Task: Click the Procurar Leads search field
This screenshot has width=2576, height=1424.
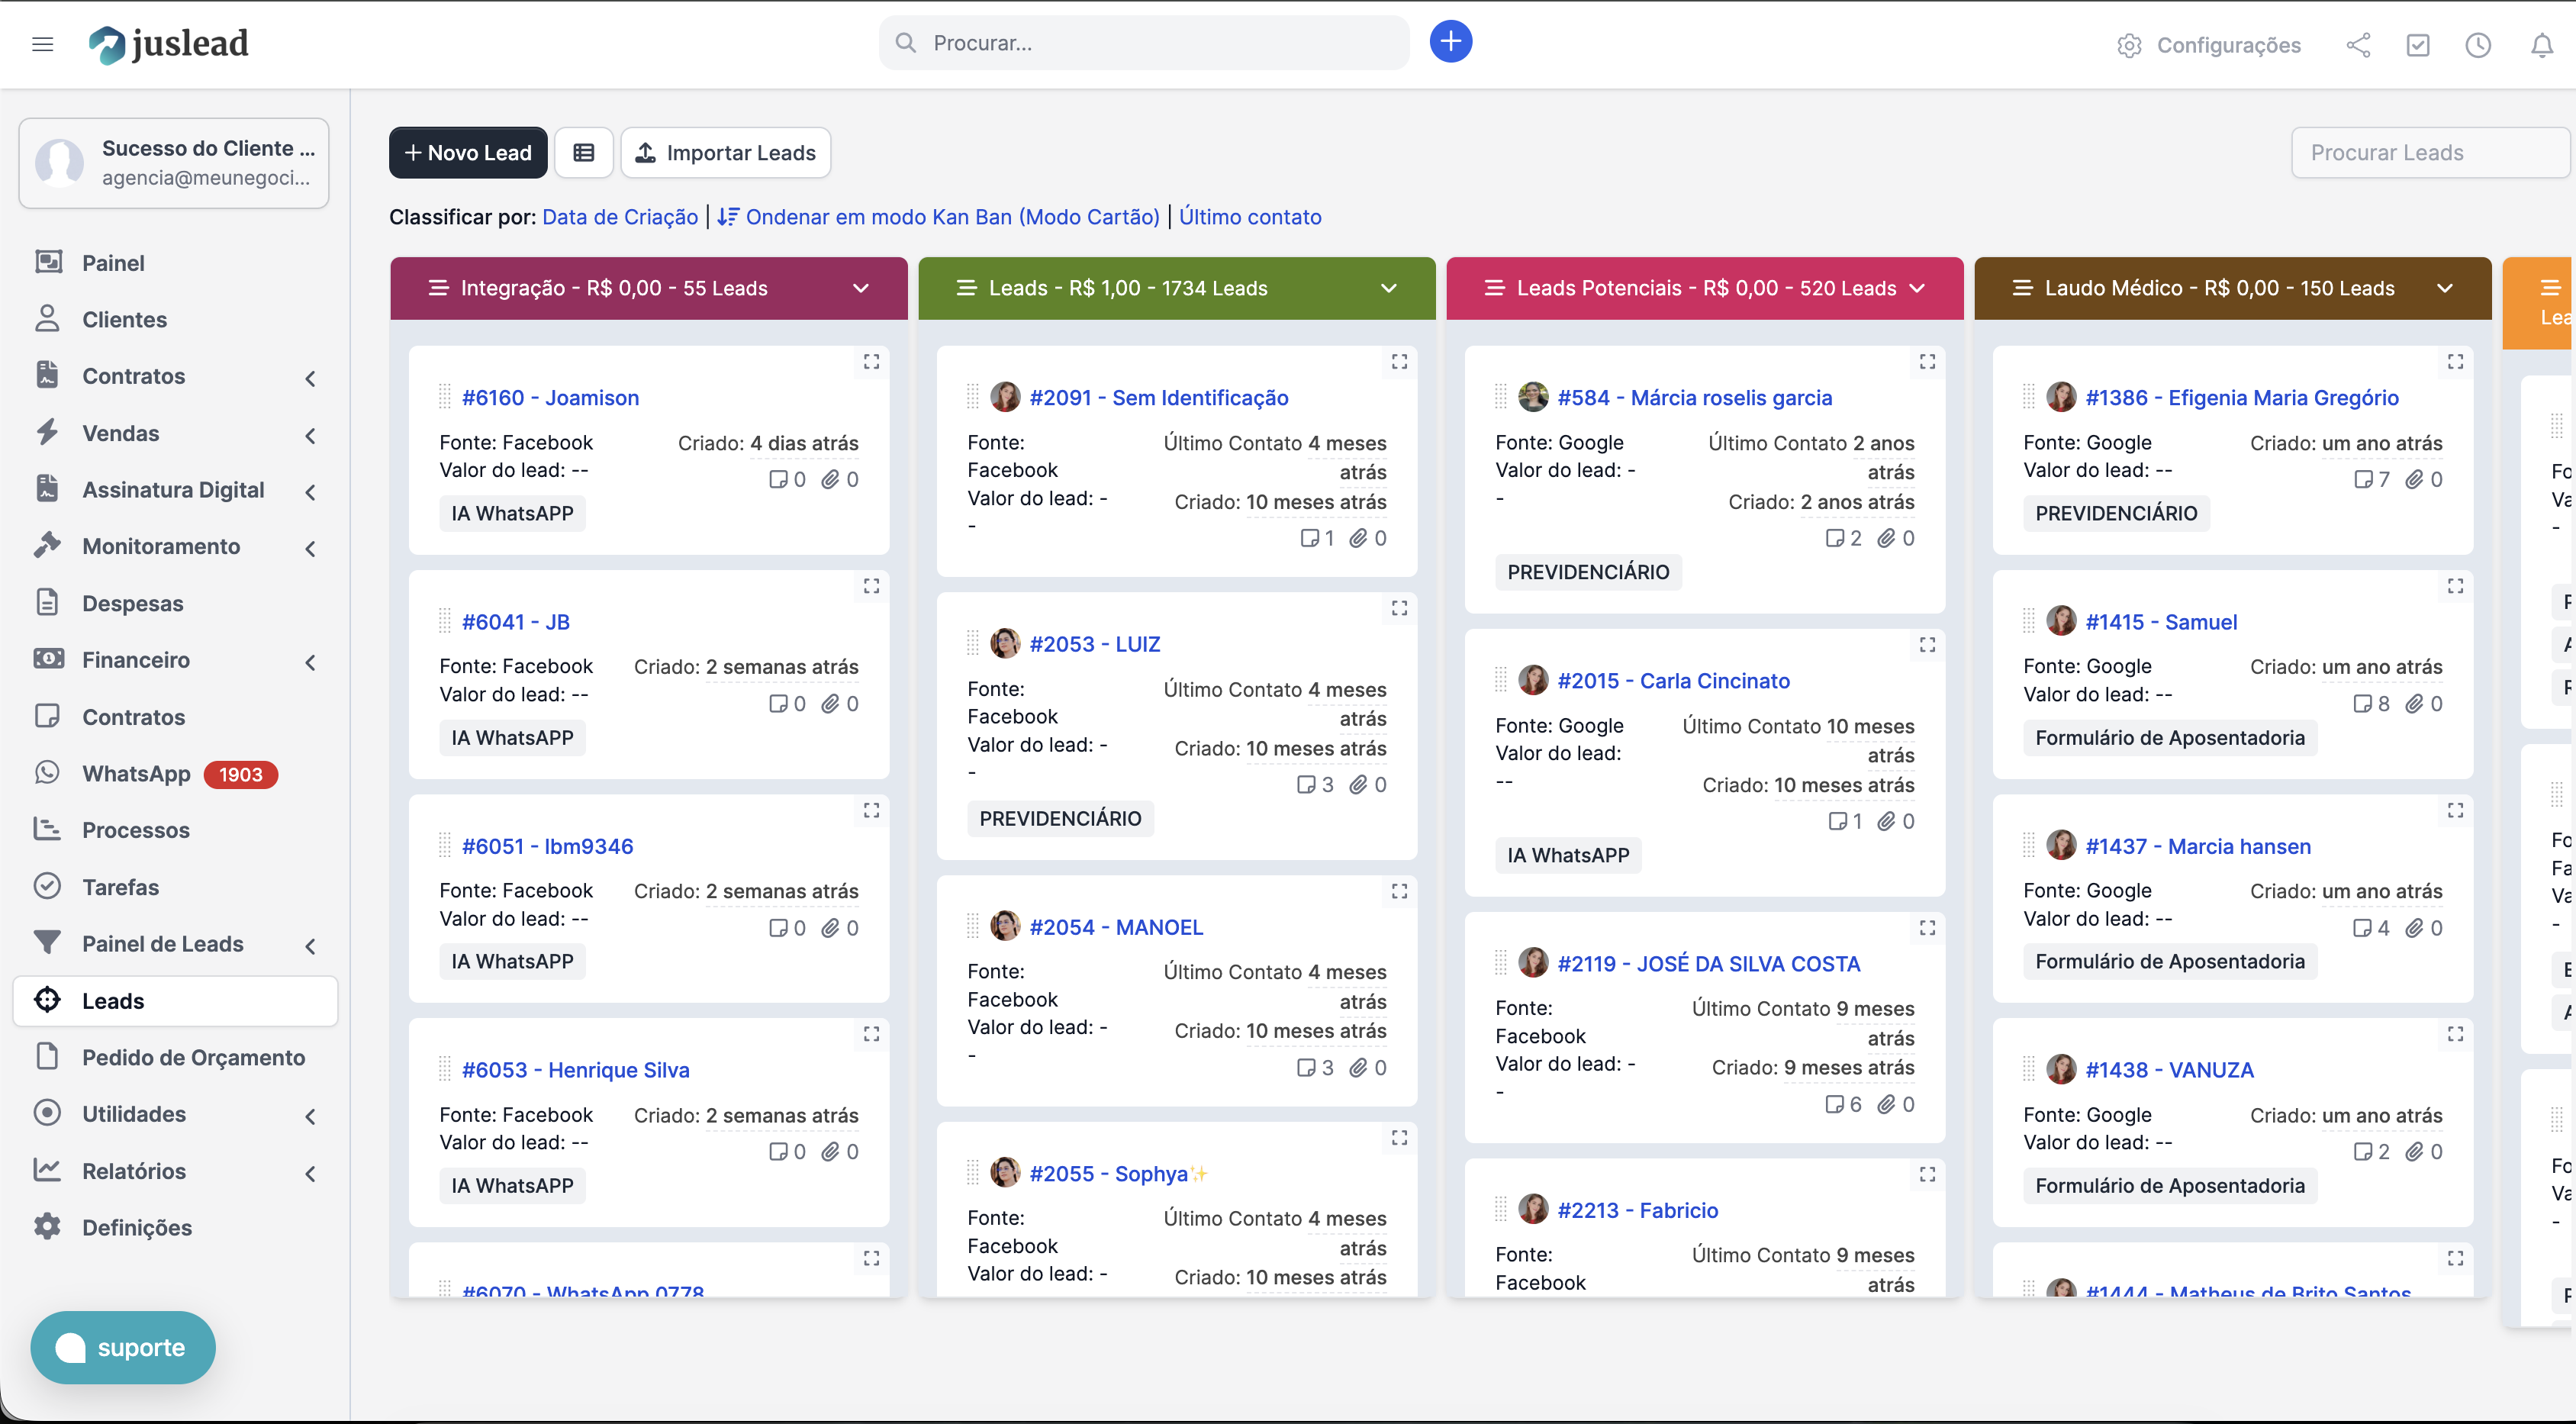Action: (2430, 153)
